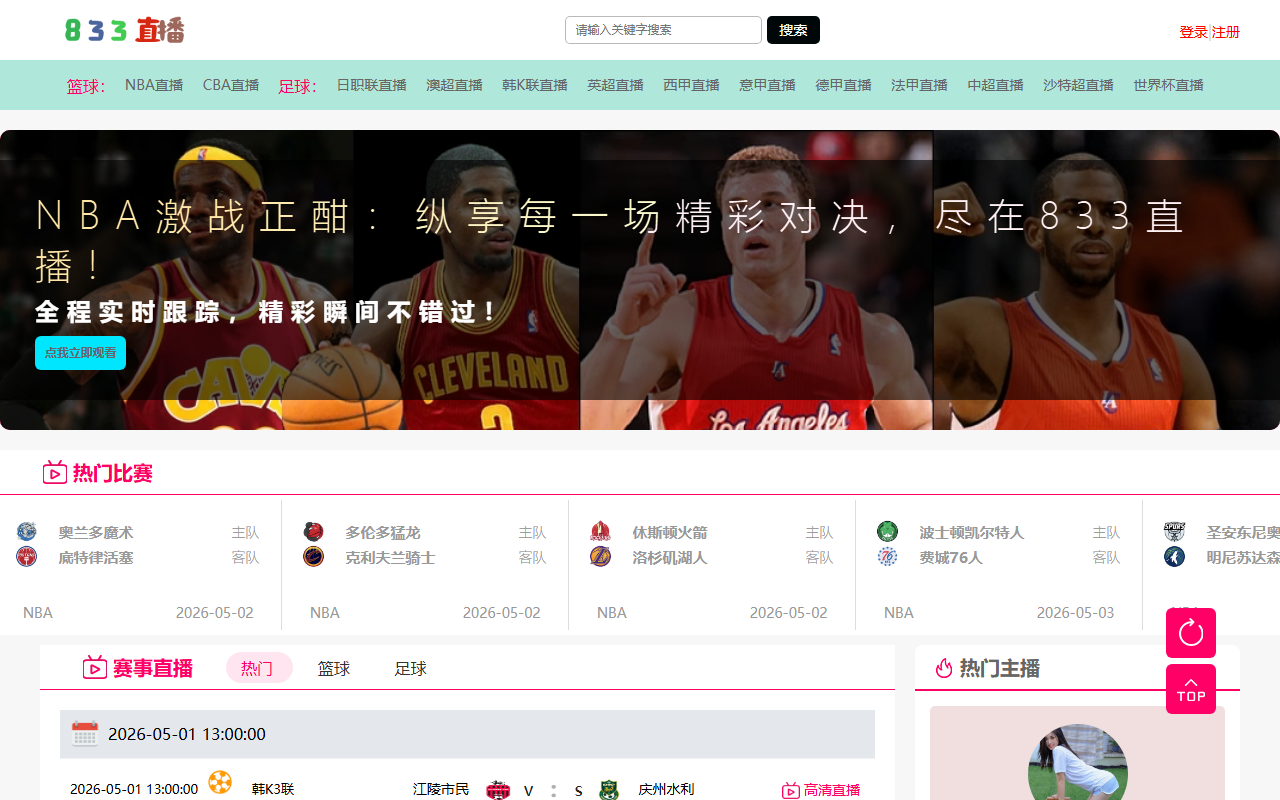Open the 克利夫兰骑士 team name
The width and height of the screenshot is (1280, 800).
[x=390, y=558]
